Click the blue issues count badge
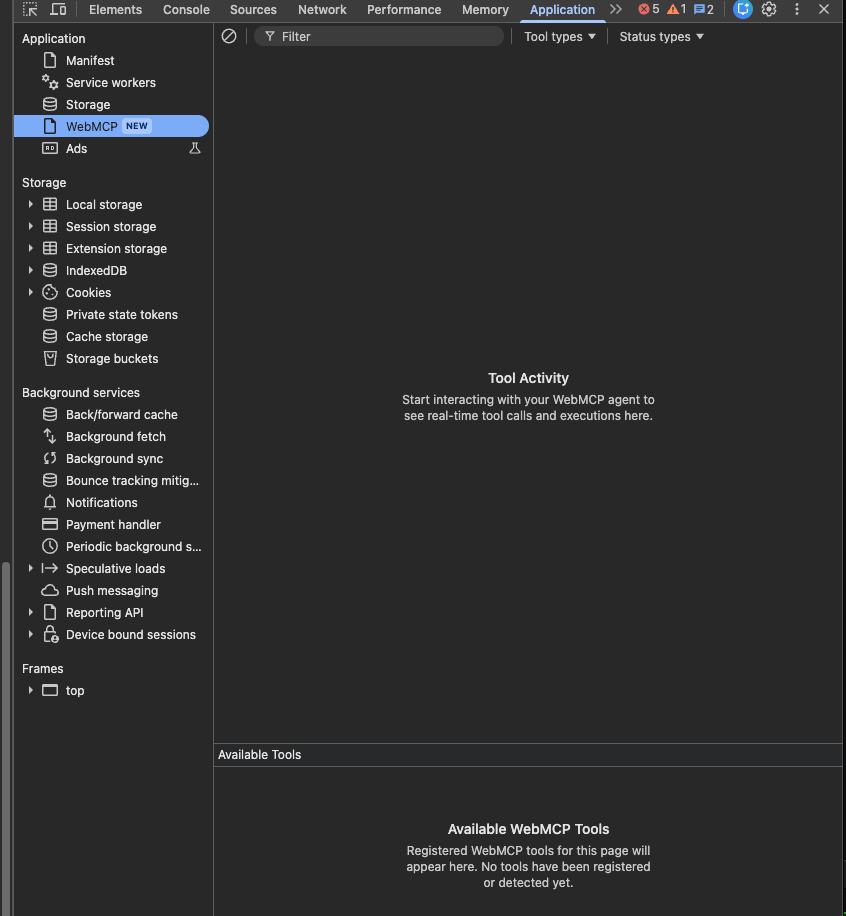This screenshot has height=916, width=846. [703, 9]
